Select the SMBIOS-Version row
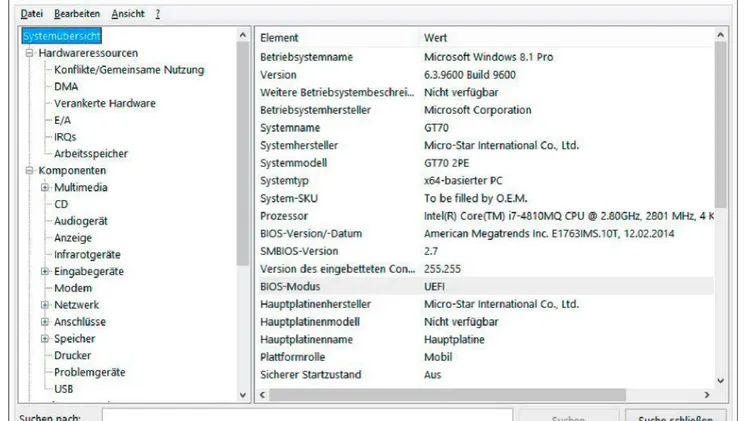 click(485, 251)
